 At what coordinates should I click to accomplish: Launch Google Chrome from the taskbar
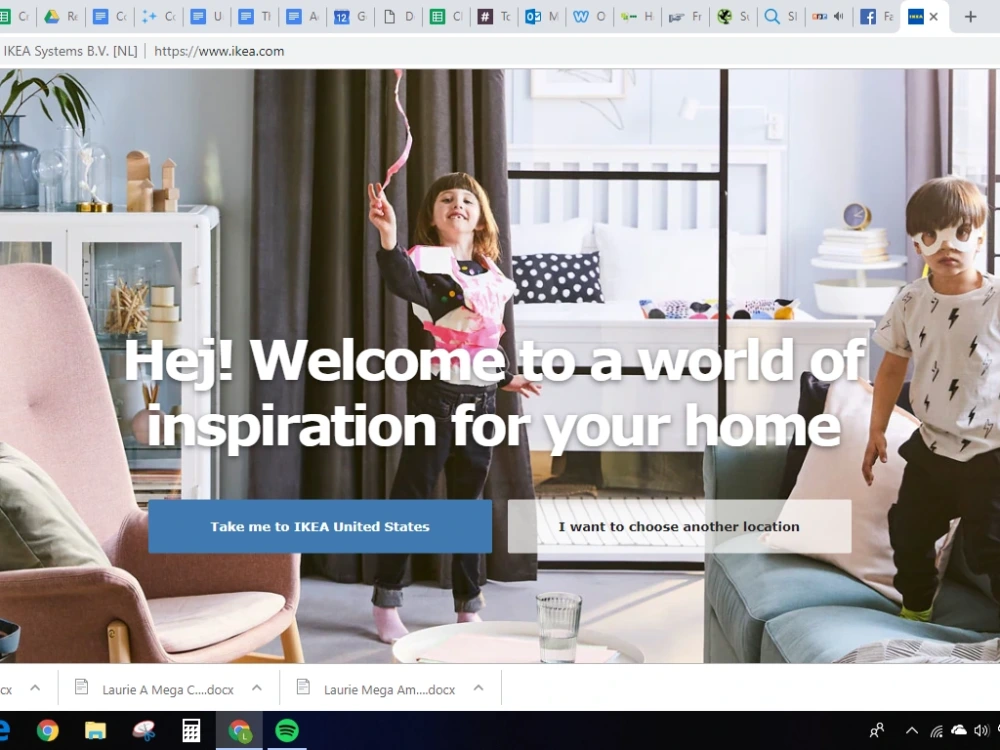47,730
